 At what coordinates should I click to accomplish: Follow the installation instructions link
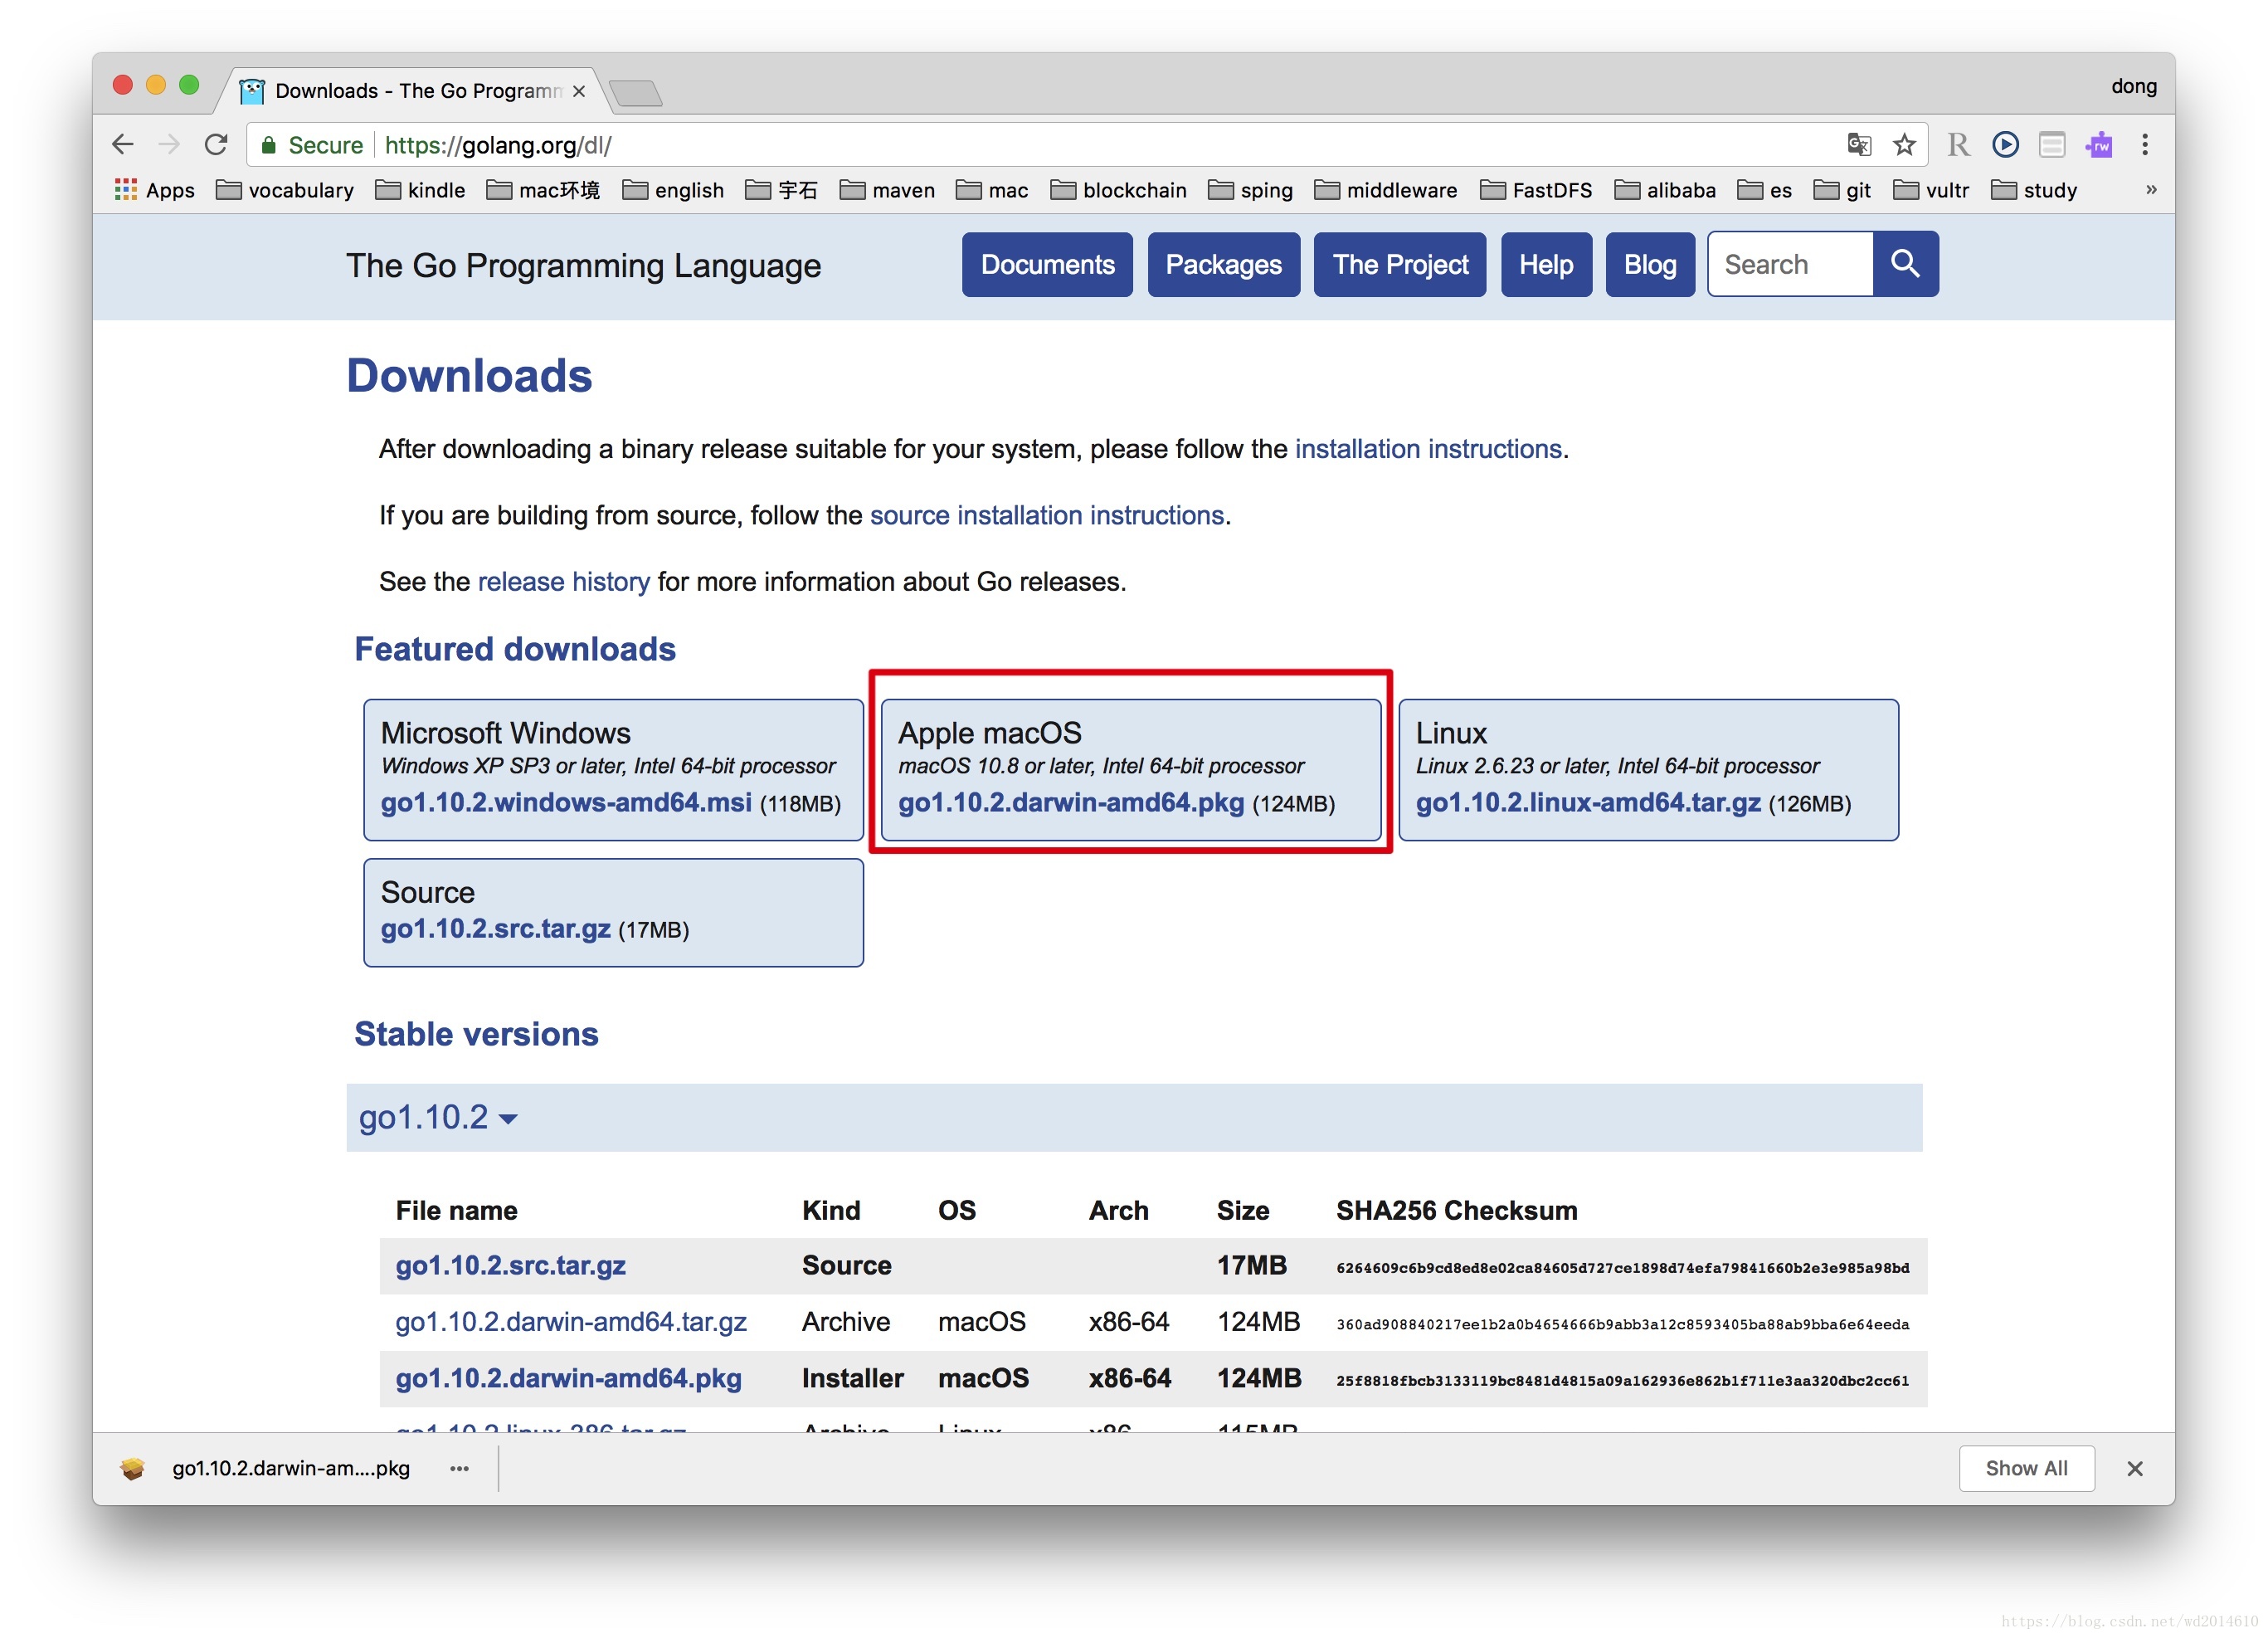(x=1428, y=449)
